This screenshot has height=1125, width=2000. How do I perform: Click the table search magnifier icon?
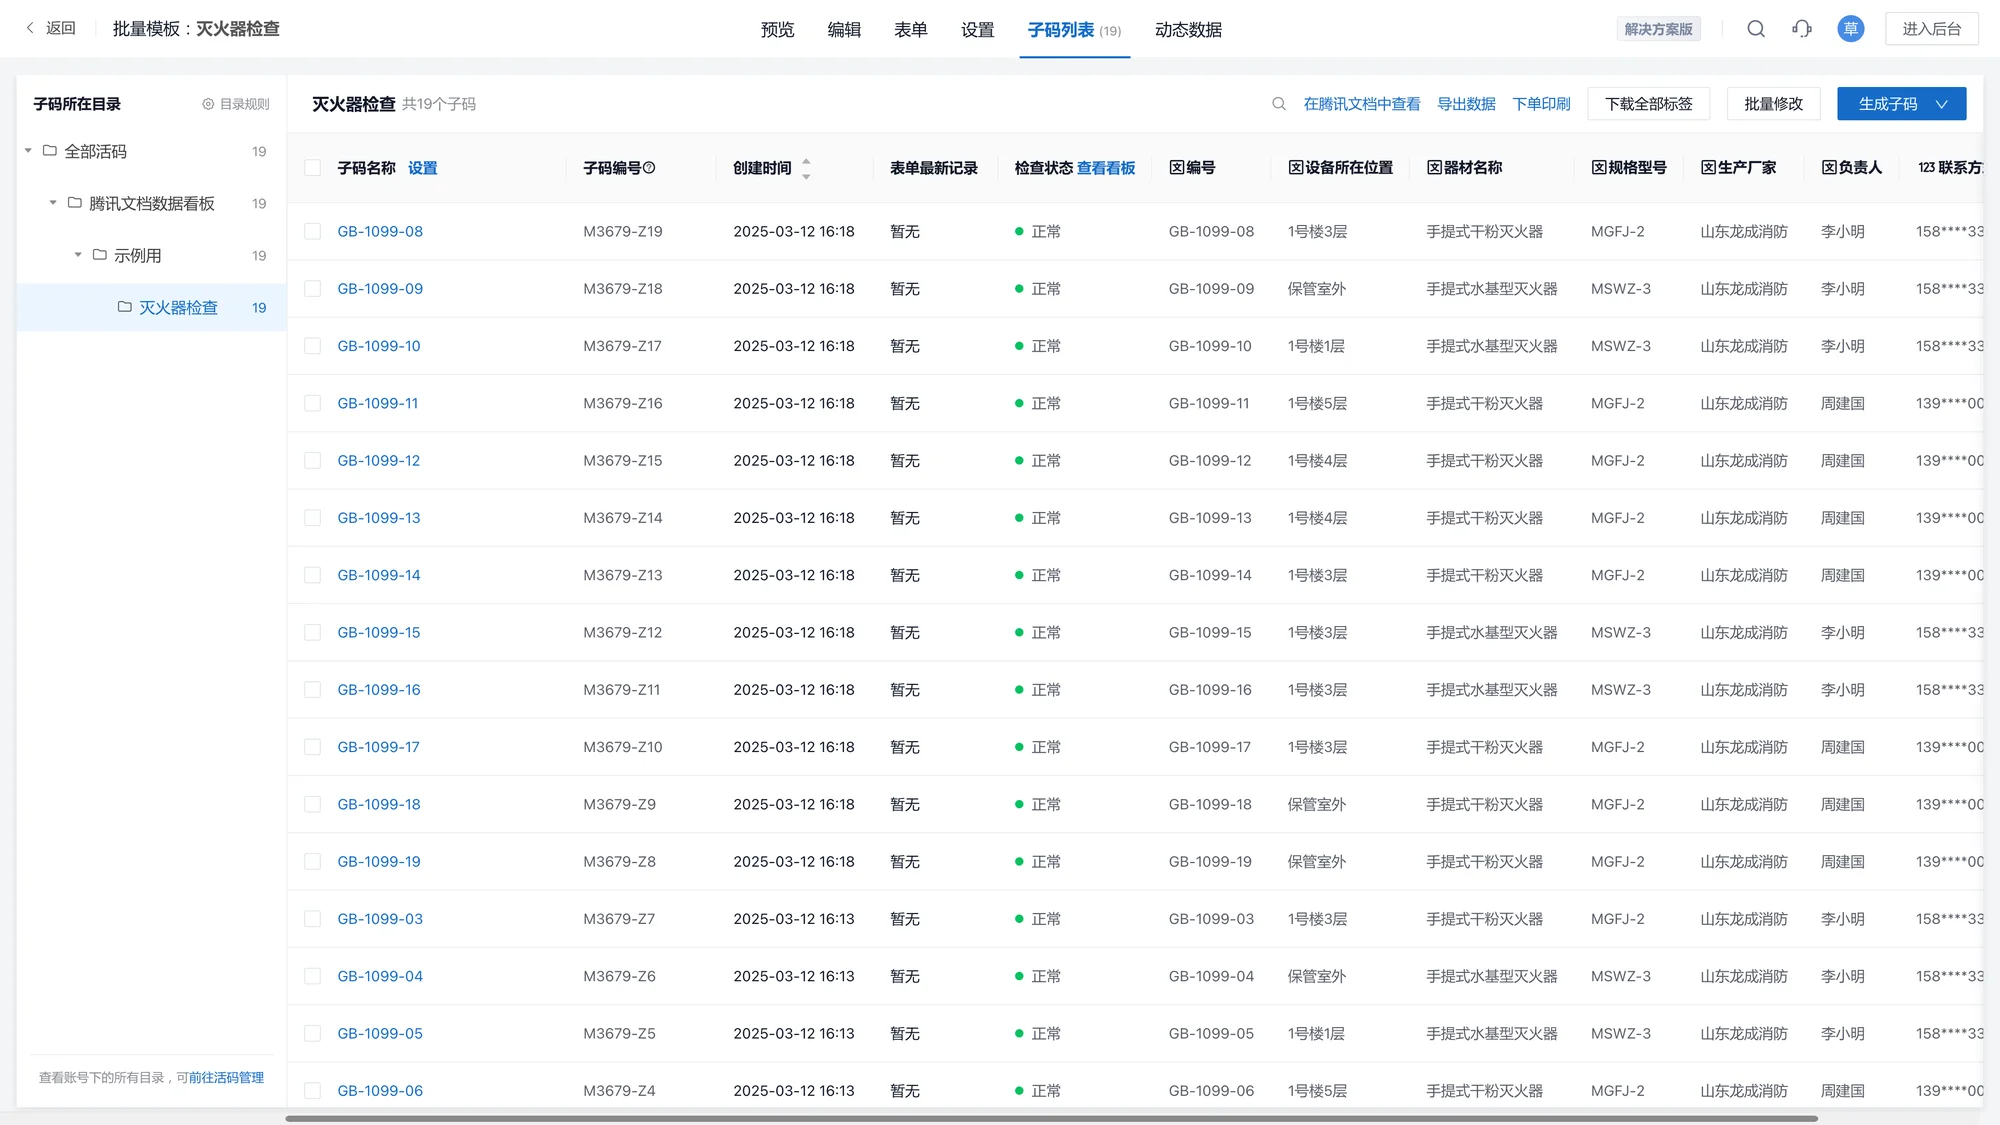coord(1279,104)
